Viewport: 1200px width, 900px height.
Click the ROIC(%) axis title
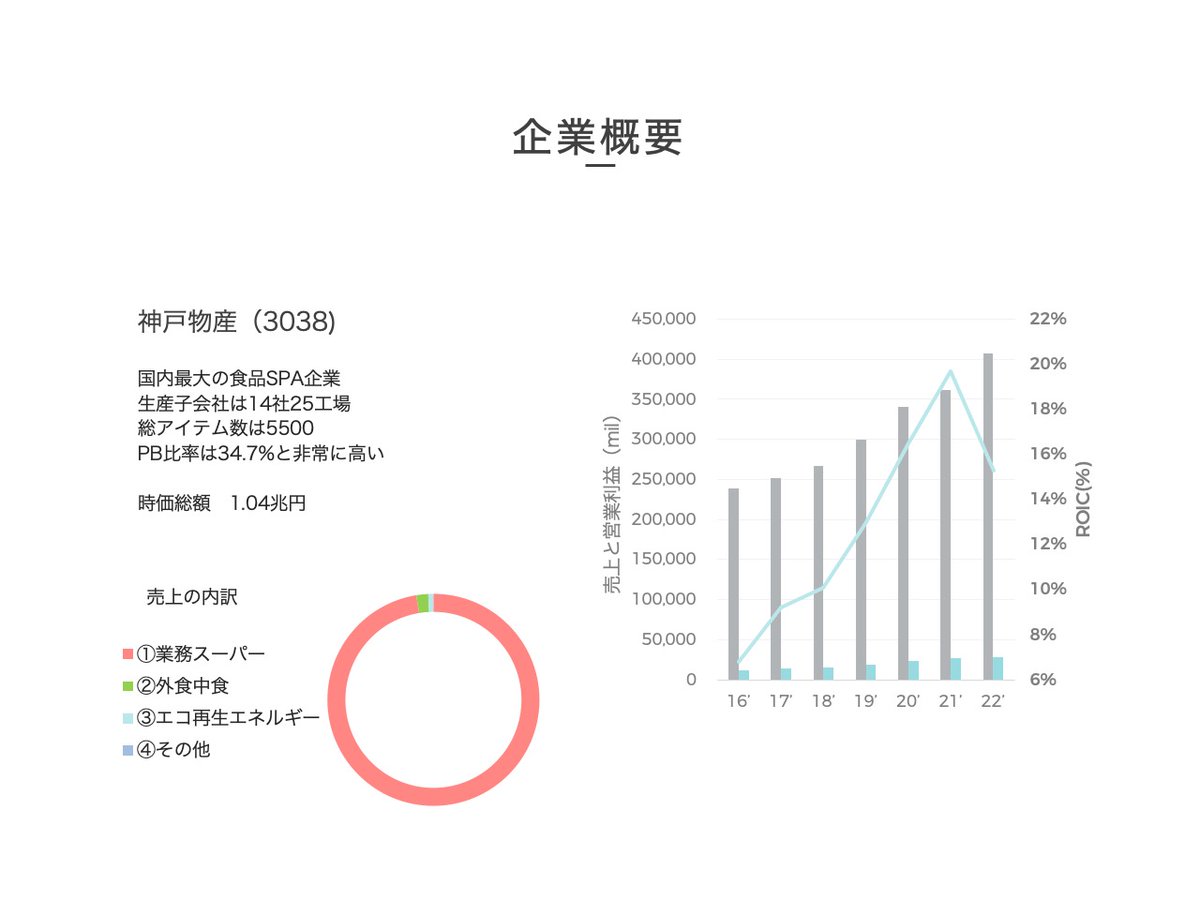pyautogui.click(x=1084, y=499)
